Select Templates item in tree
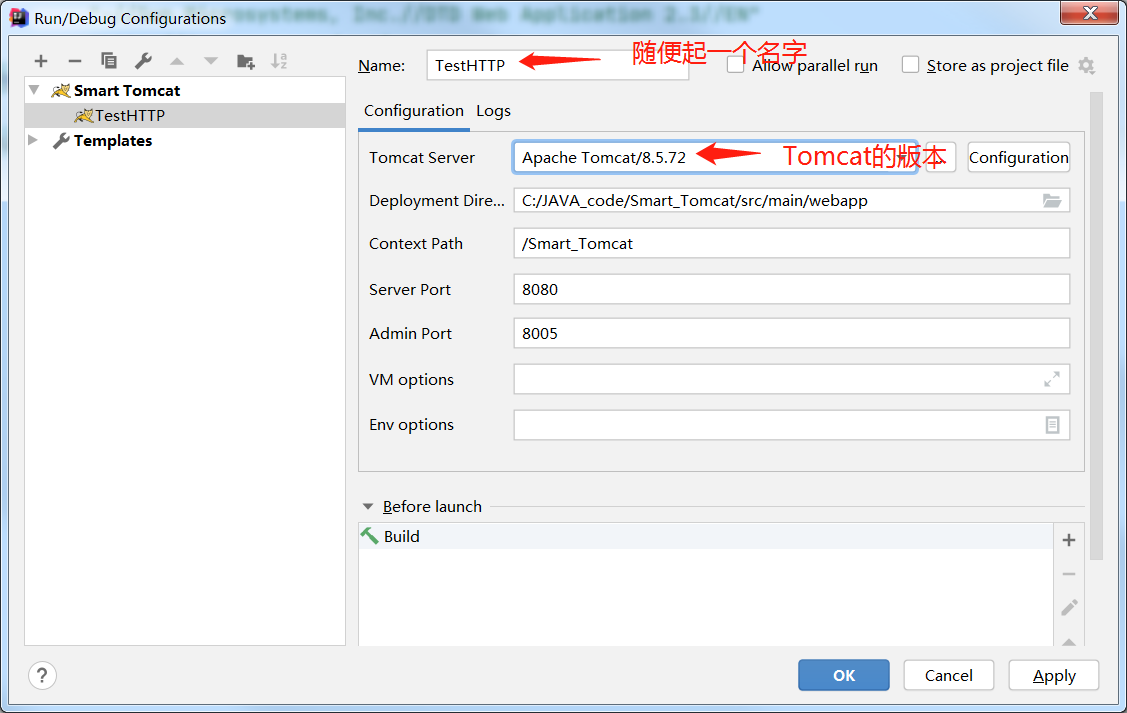This screenshot has width=1127, height=713. pyautogui.click(x=113, y=140)
